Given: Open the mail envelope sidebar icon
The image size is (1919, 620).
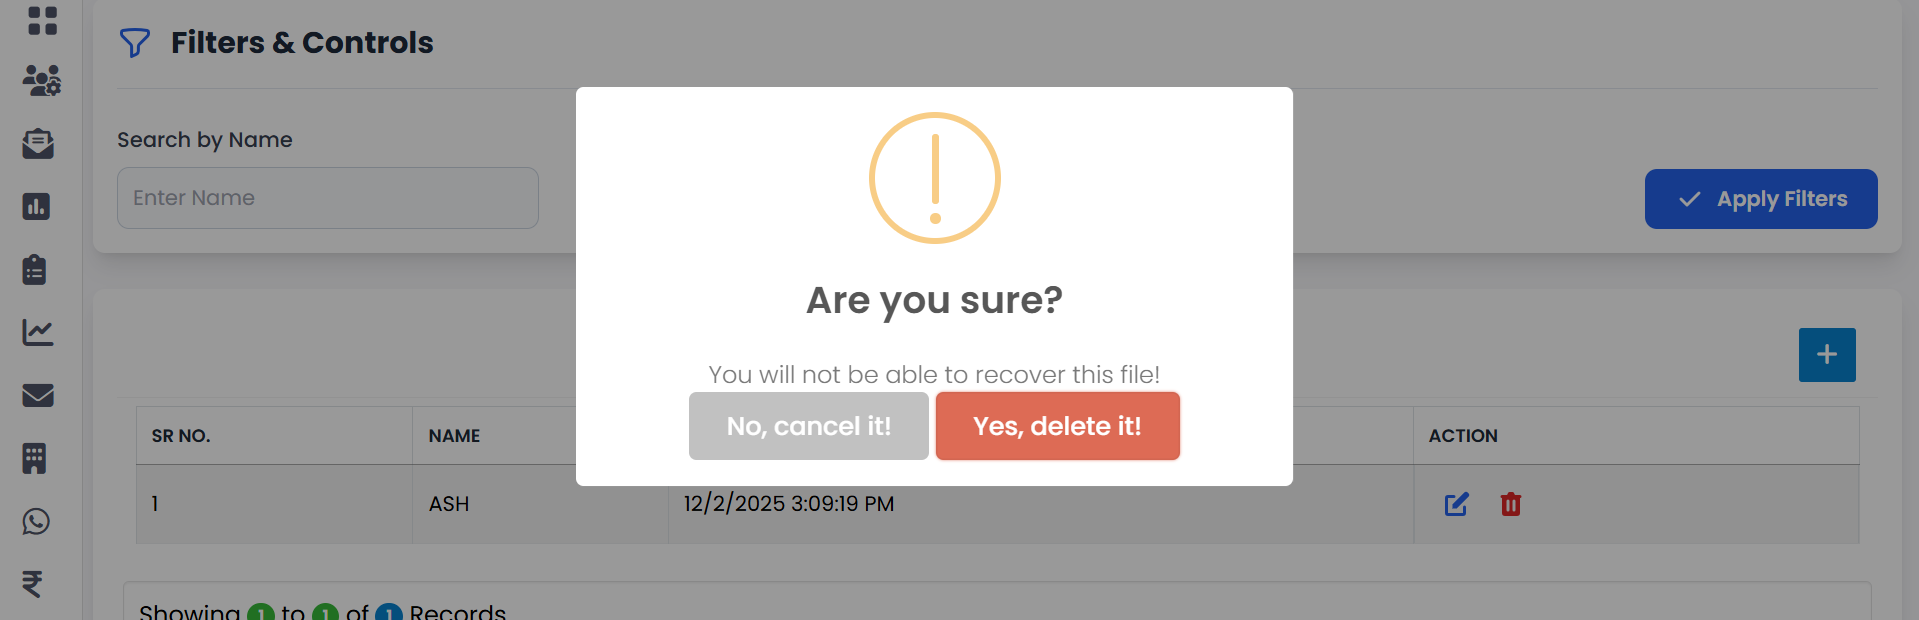Looking at the screenshot, I should (38, 395).
